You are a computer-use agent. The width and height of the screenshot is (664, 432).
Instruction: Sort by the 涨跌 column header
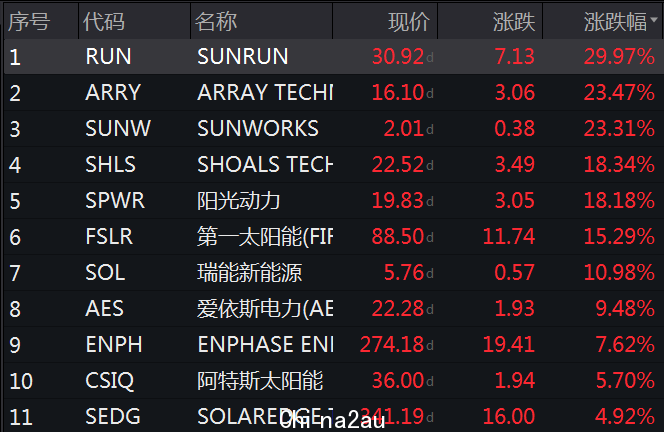(x=514, y=22)
